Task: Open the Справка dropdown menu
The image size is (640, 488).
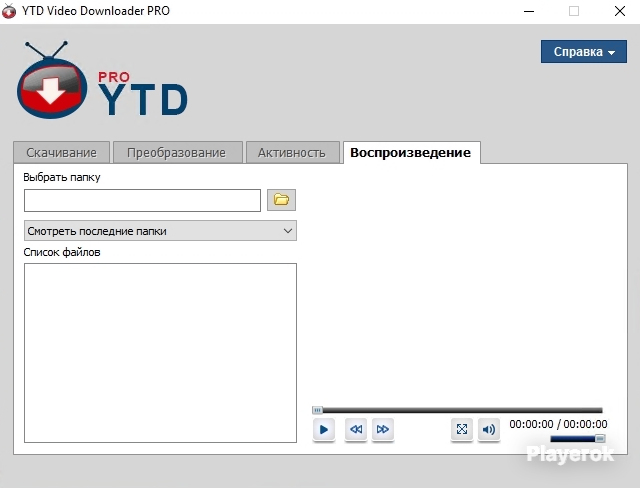Action: click(x=584, y=52)
